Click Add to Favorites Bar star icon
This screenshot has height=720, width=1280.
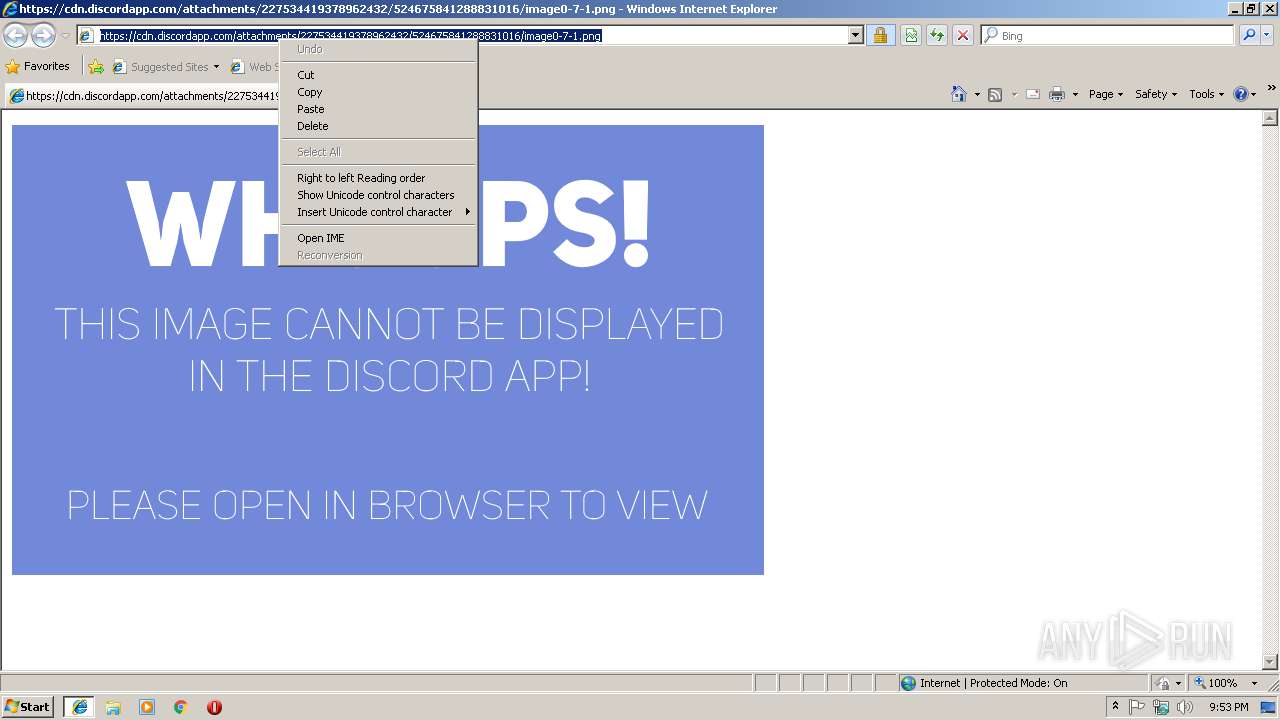[x=96, y=67]
